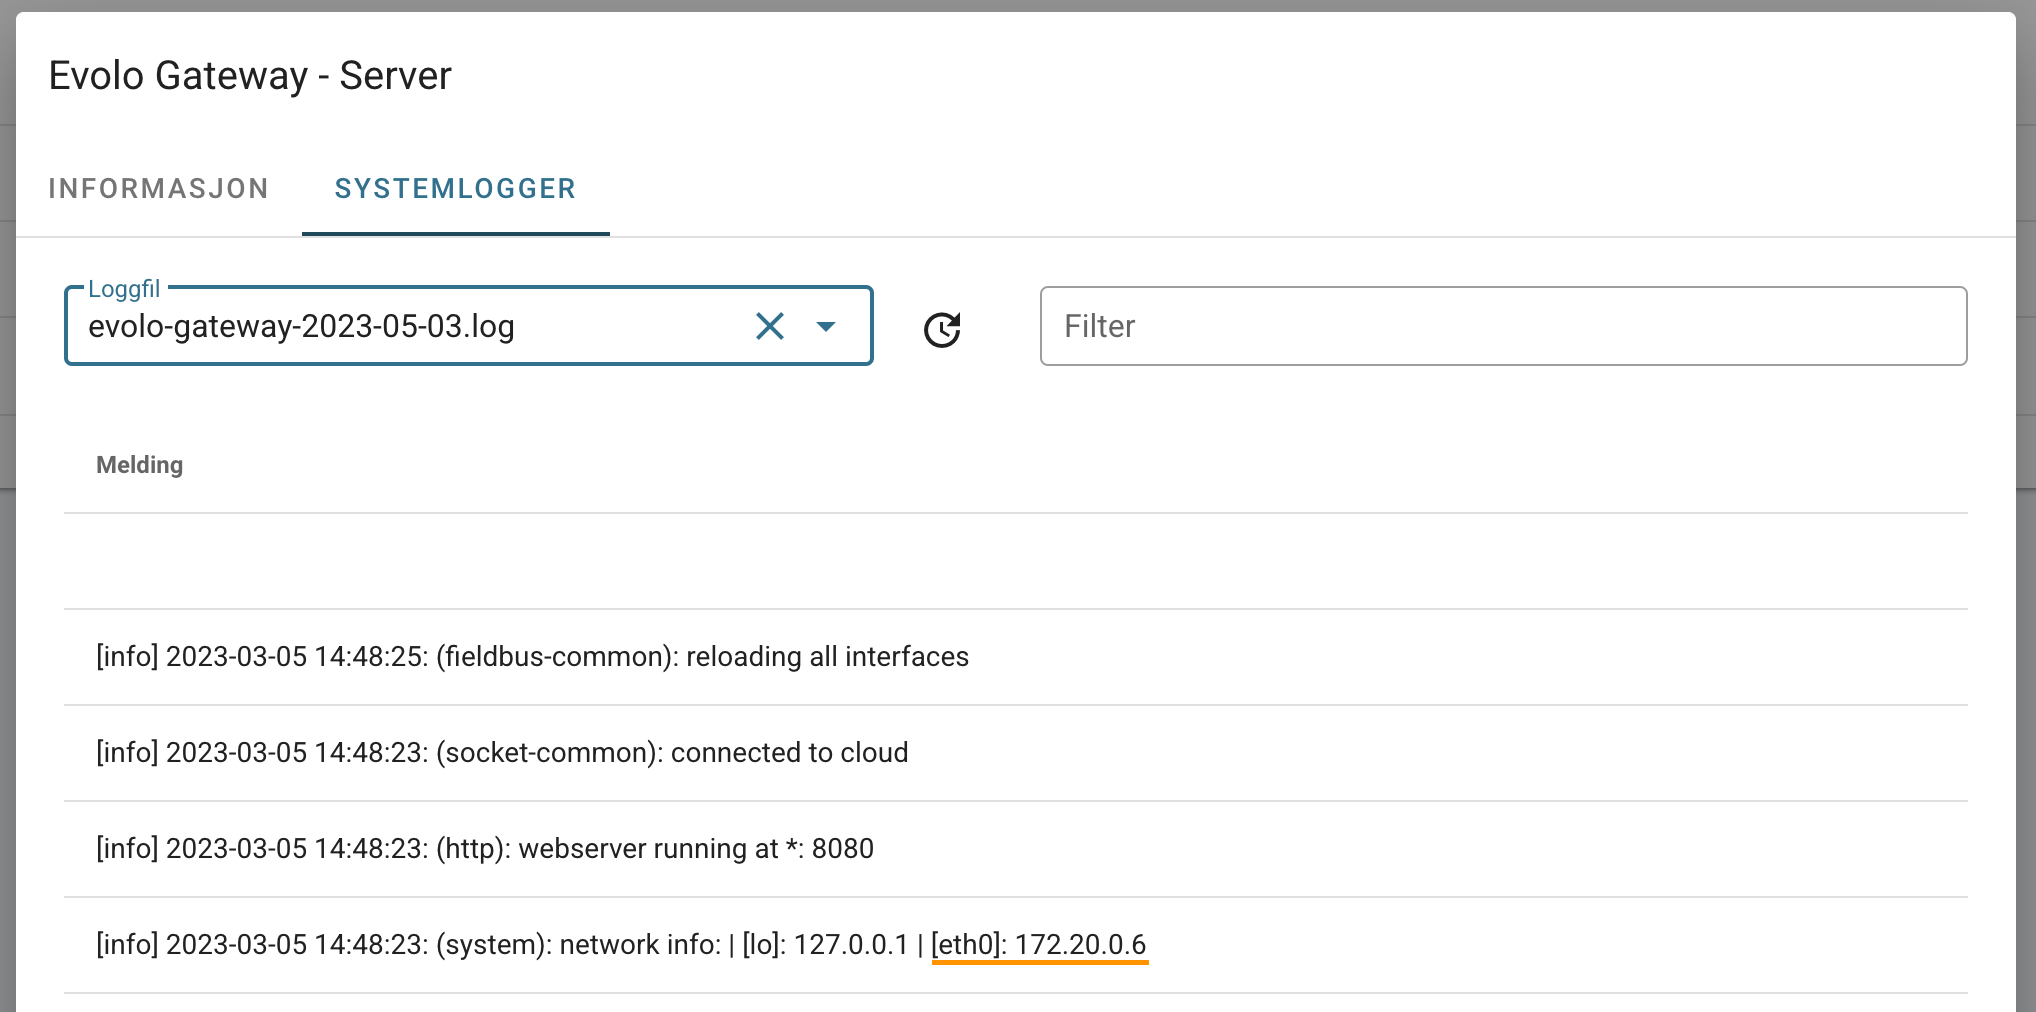Select the socket-common connected to cloud row
Screen dimensions: 2036x1012
tap(1016, 753)
